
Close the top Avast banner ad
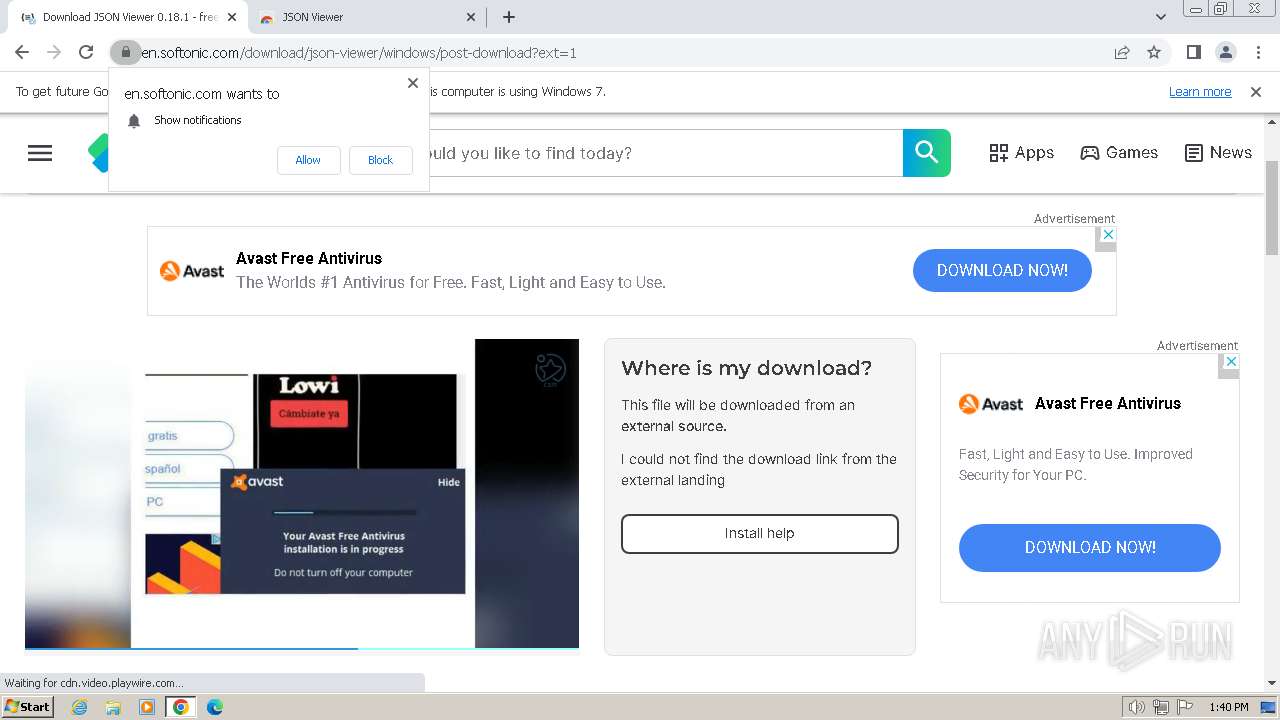(x=1107, y=234)
